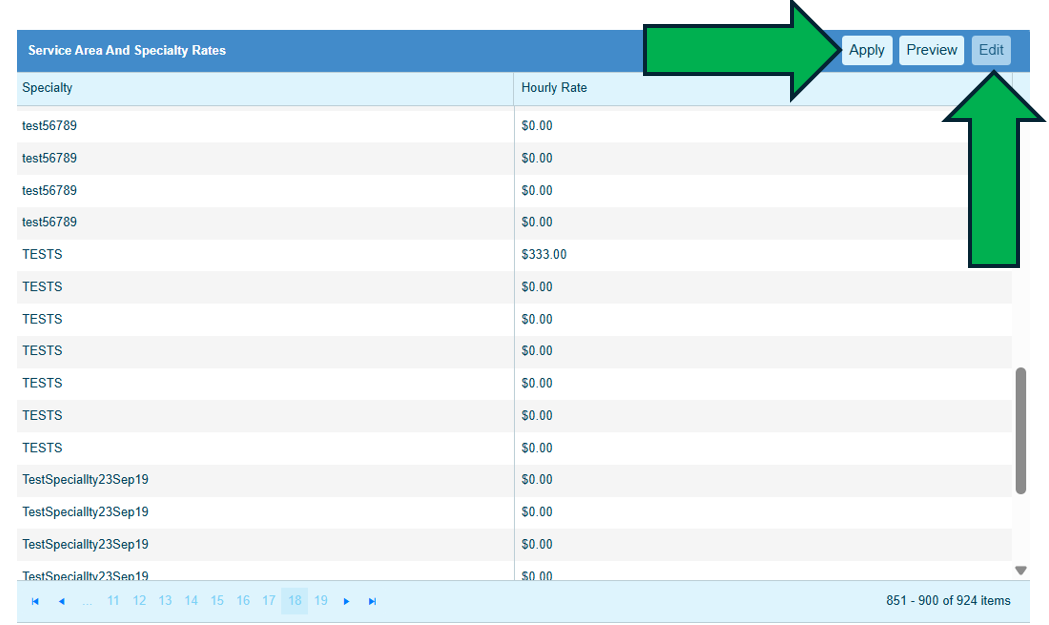Click the scrollbar down arrow in table
Image resolution: width=1049 pixels, height=625 pixels.
1021,570
